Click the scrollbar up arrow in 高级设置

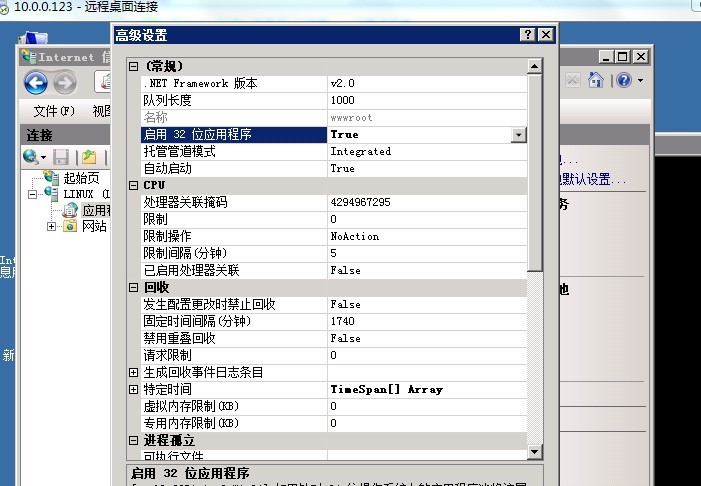tap(535, 67)
